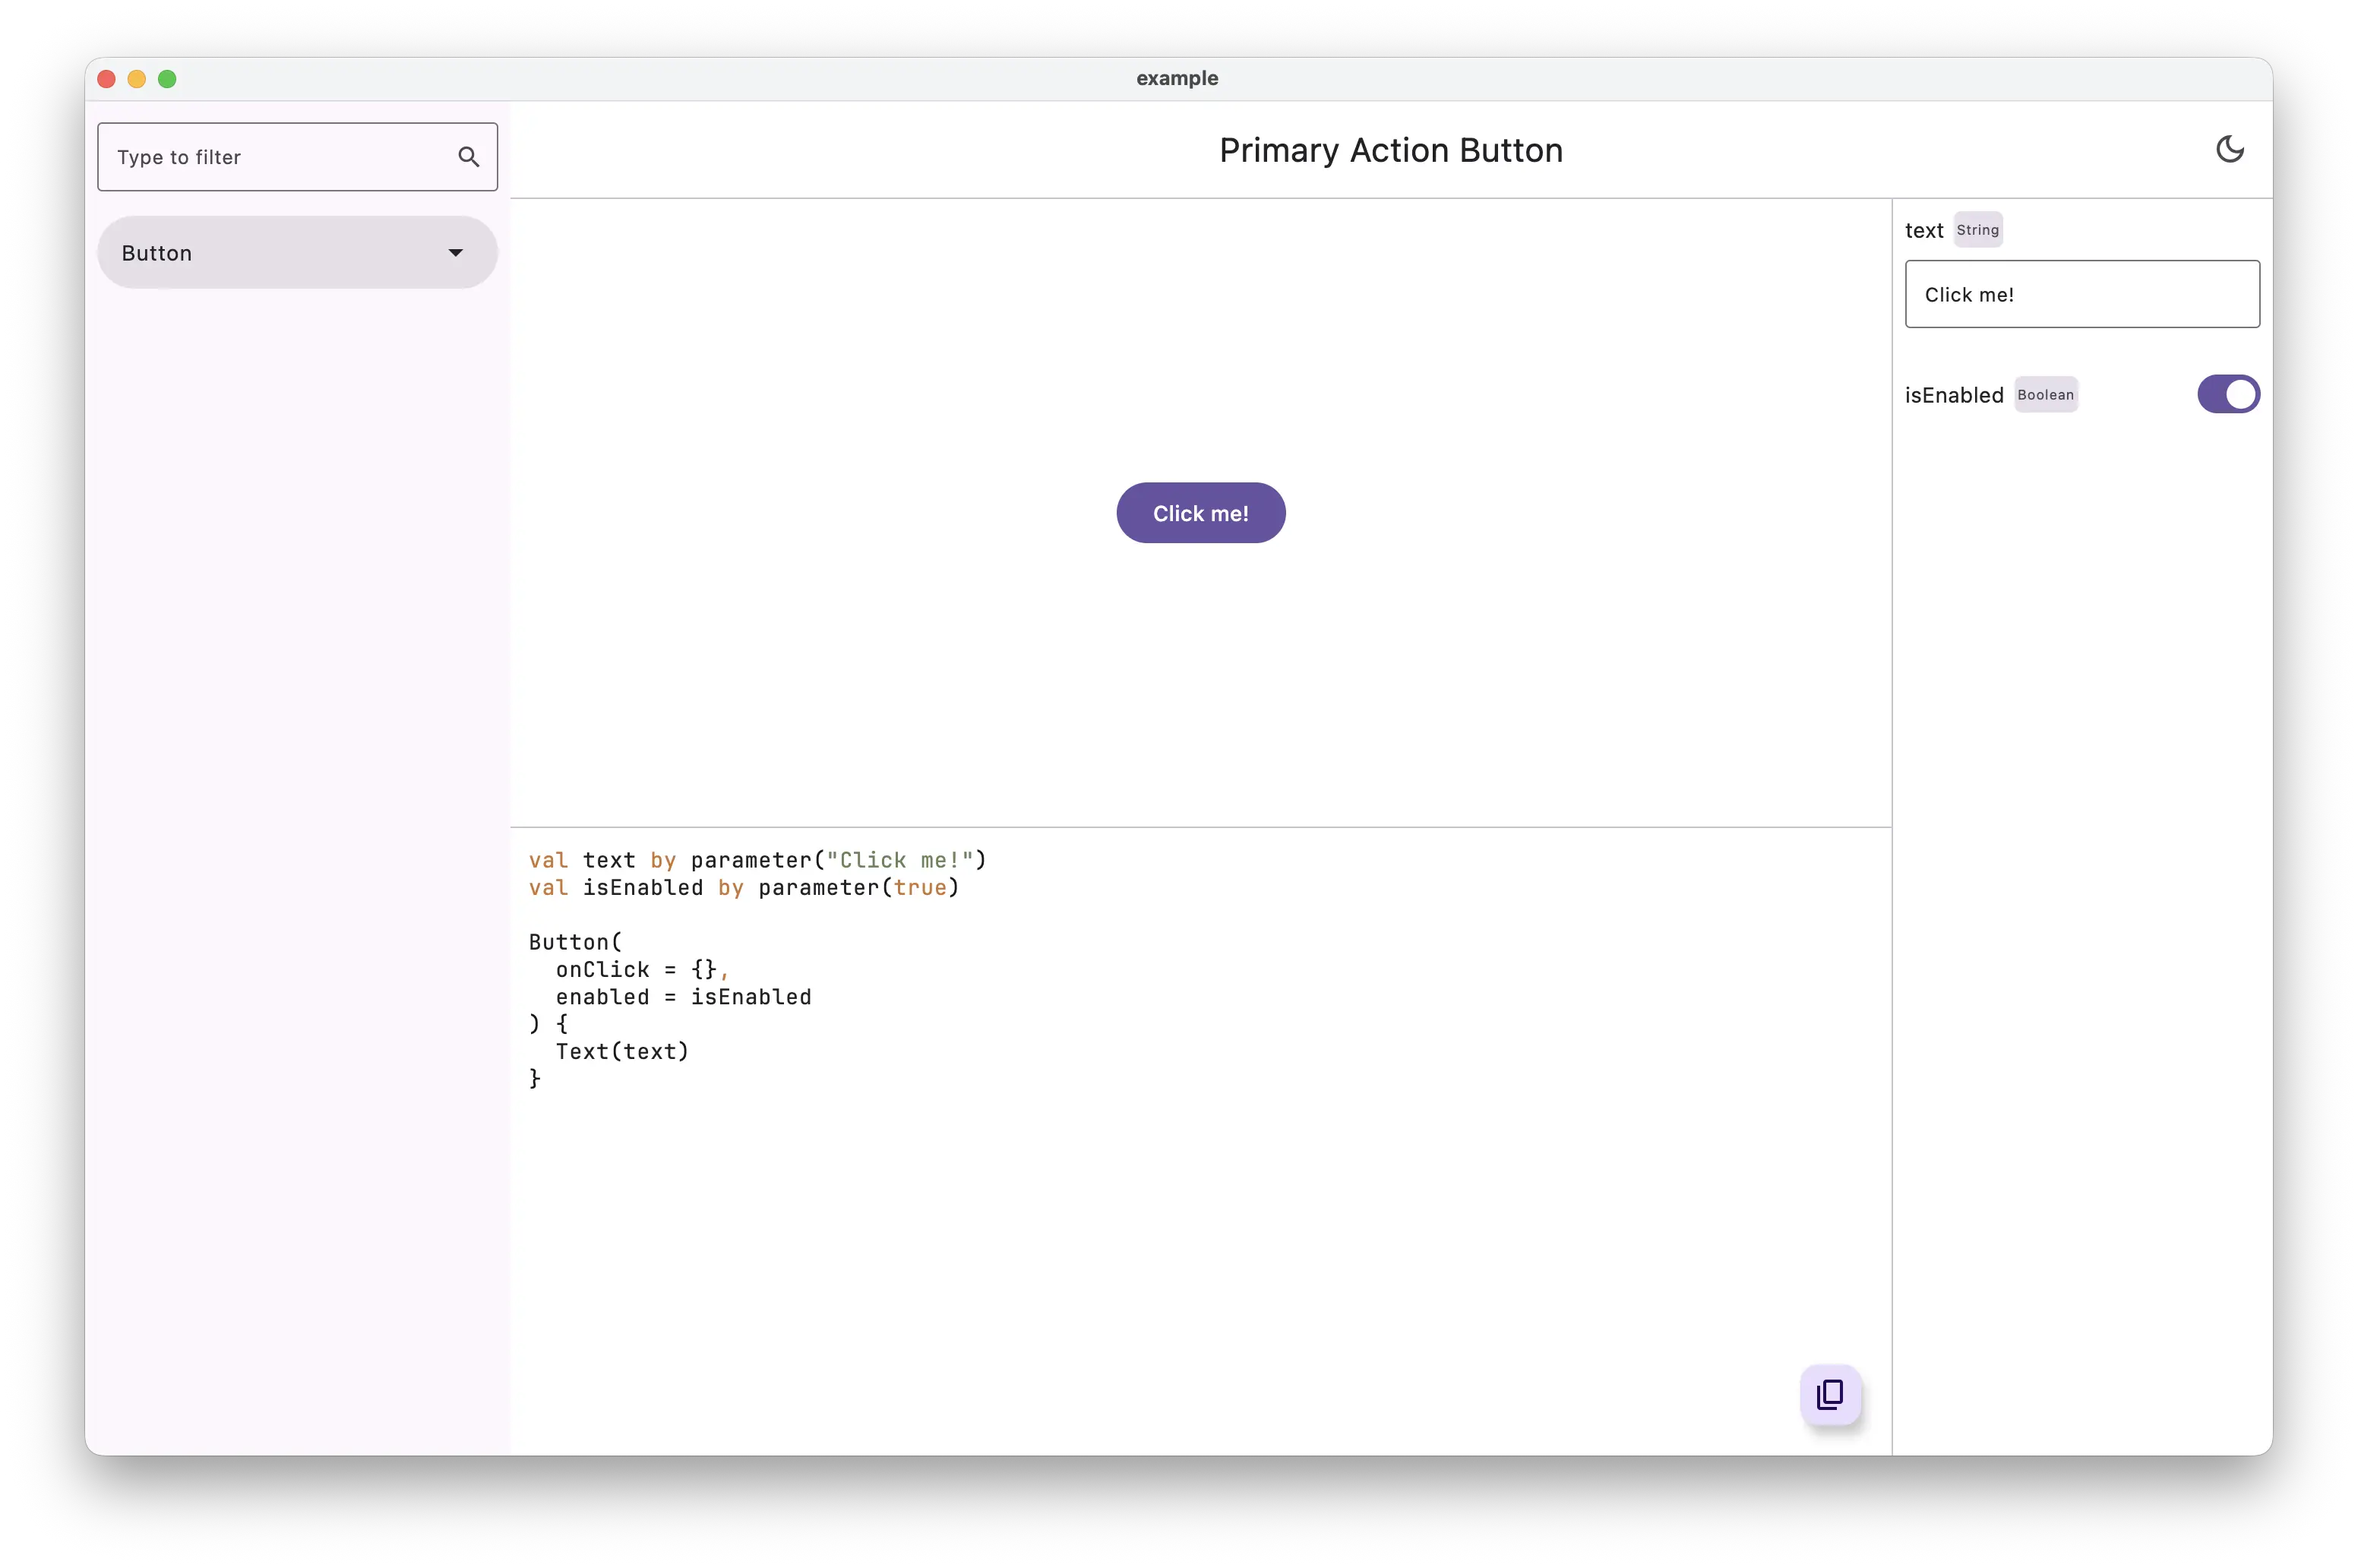This screenshot has width=2358, height=1568.
Task: Toggle the isEnabled switch off
Action: pyautogui.click(x=2227, y=394)
